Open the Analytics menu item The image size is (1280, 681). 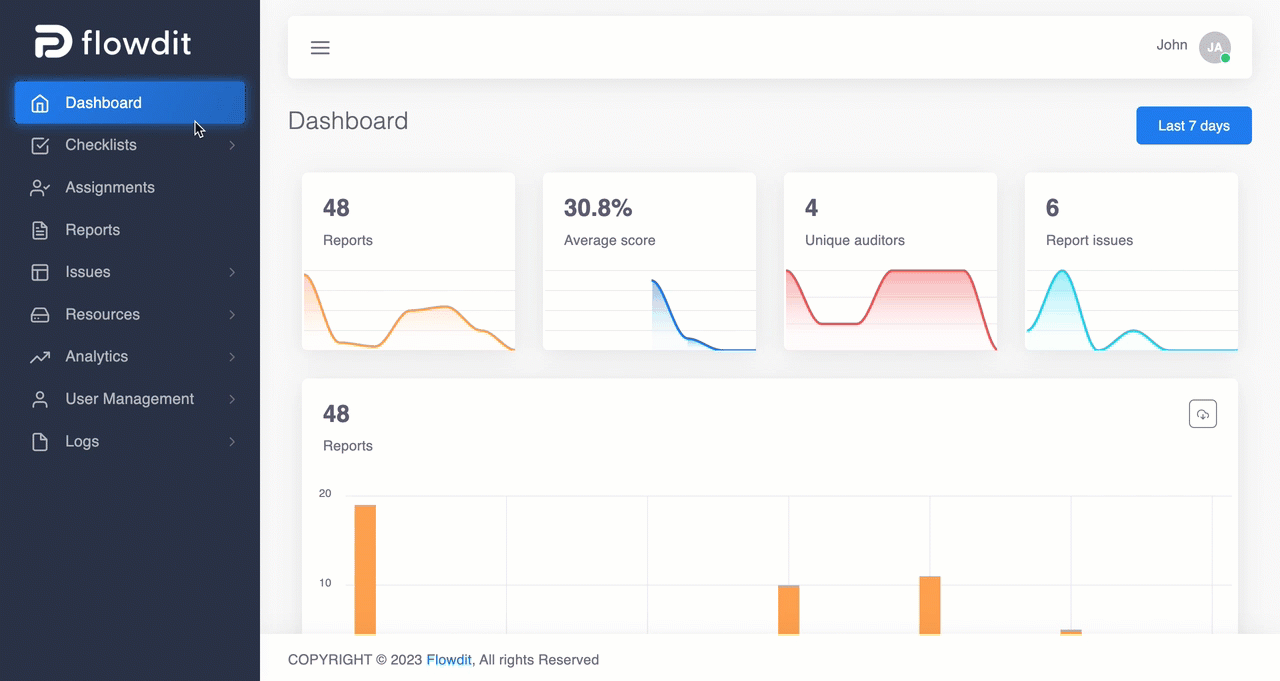(130, 357)
